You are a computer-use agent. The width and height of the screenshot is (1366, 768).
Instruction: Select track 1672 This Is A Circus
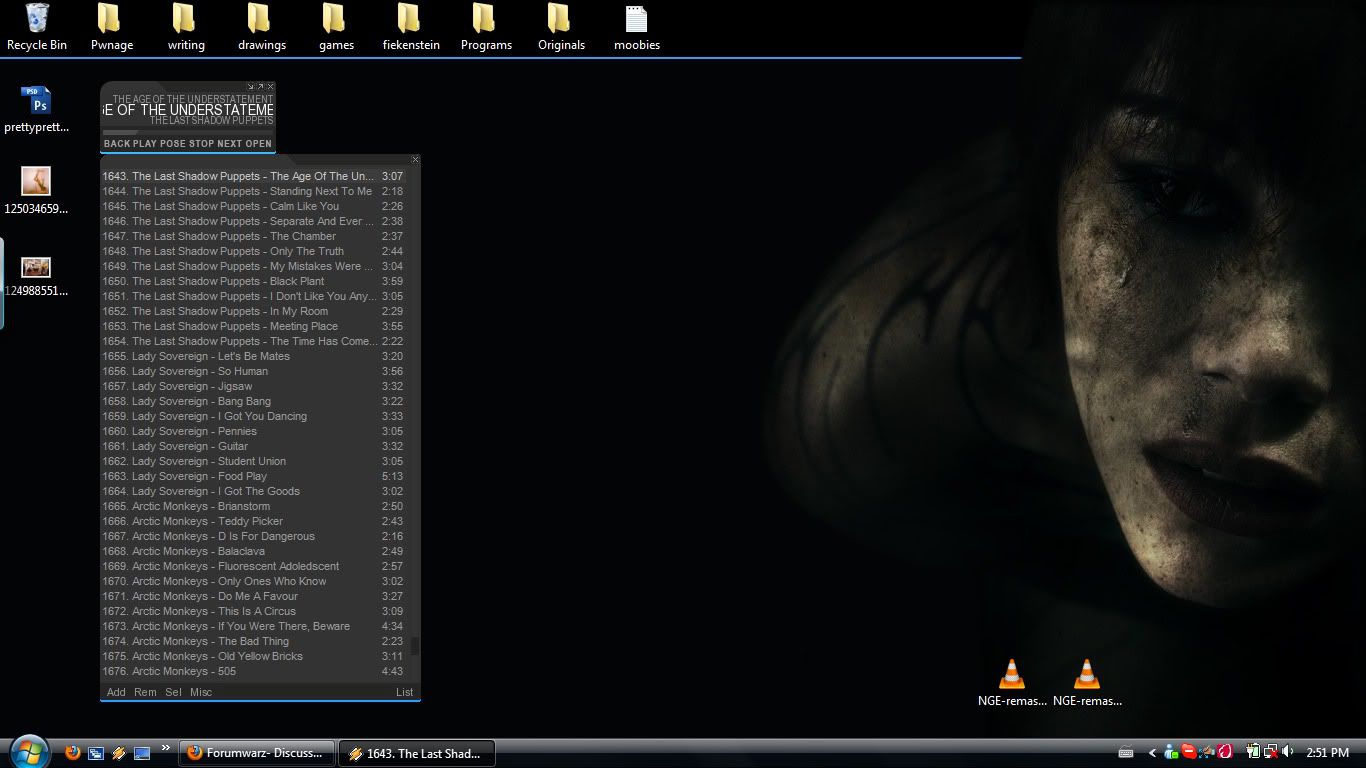(x=252, y=611)
